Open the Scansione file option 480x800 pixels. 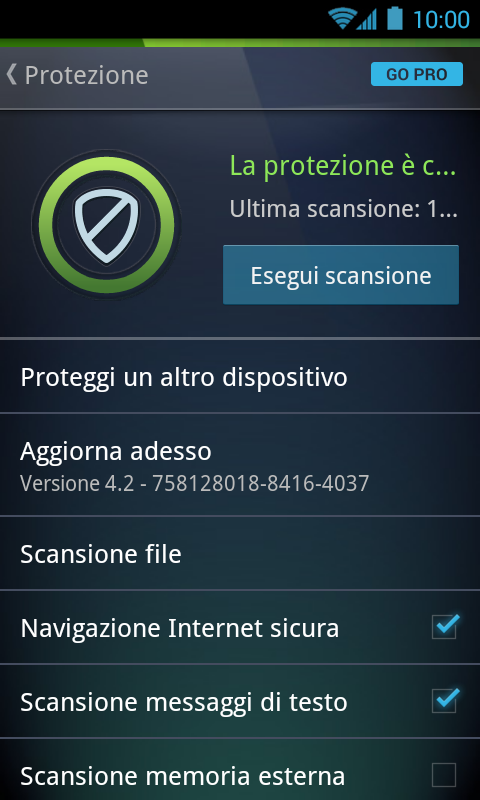tap(240, 554)
